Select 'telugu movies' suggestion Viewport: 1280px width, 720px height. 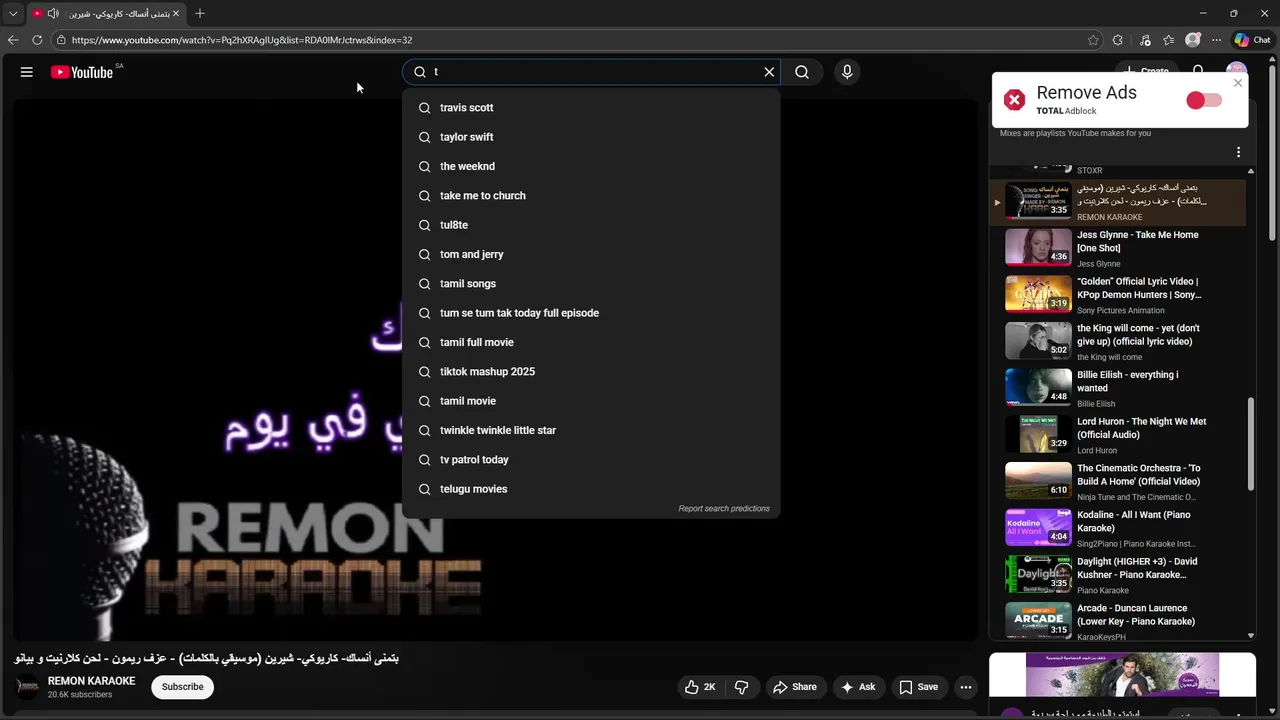pyautogui.click(x=590, y=489)
